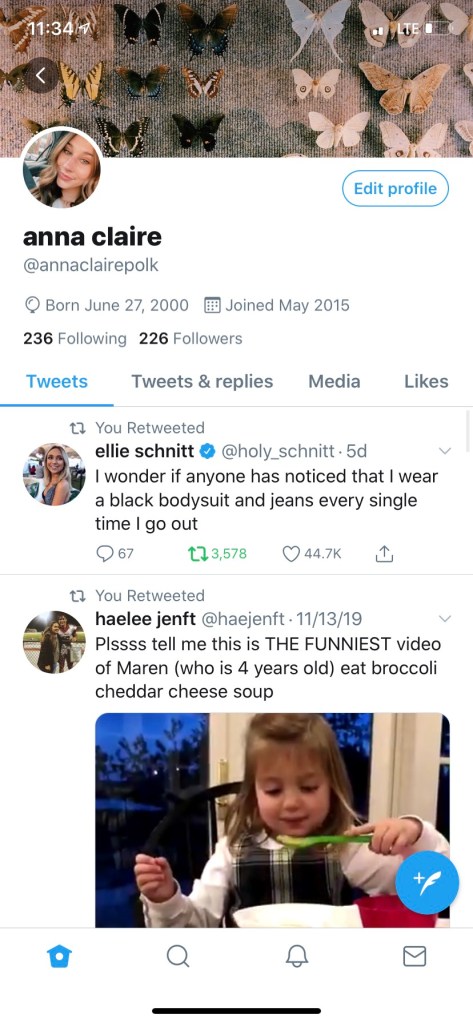
Task: Undo retweet on ellie schnitt's tweet
Action: point(217,554)
